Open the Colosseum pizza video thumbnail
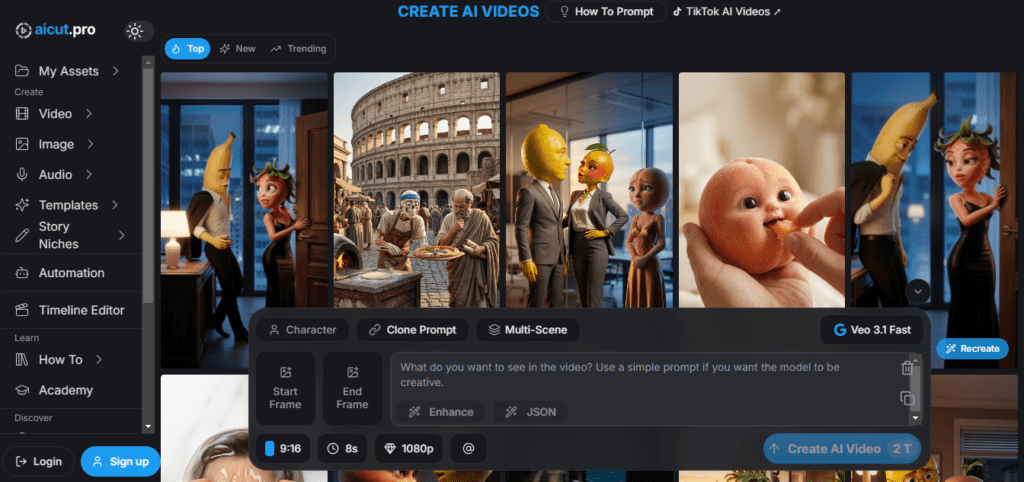This screenshot has height=482, width=1024. click(417, 189)
